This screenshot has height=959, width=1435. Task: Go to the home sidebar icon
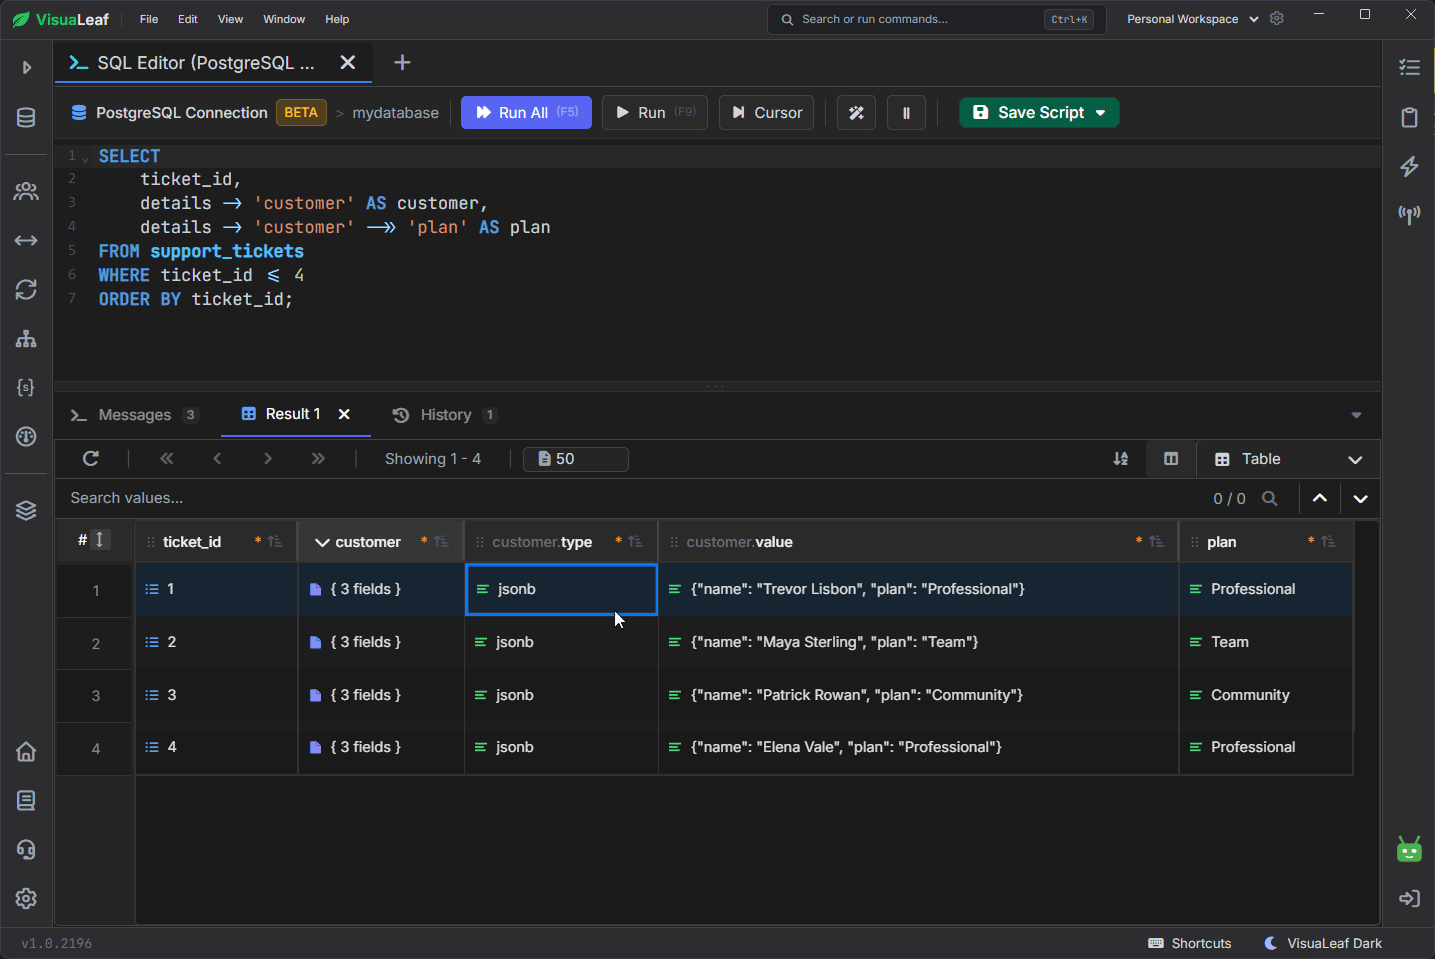coord(26,752)
